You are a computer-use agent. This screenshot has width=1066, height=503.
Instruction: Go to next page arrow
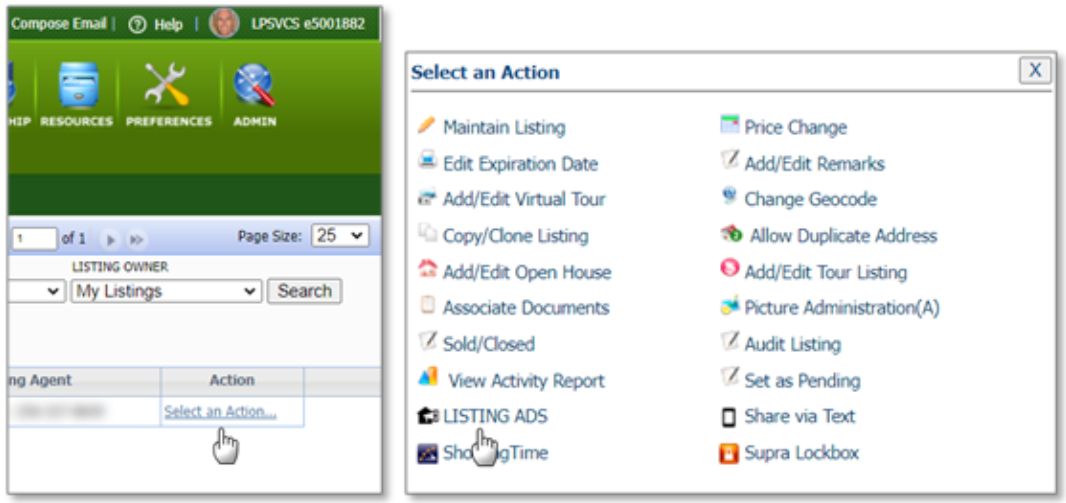(112, 239)
